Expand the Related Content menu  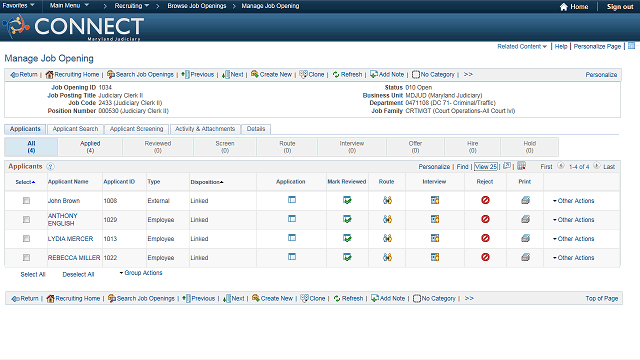click(522, 47)
